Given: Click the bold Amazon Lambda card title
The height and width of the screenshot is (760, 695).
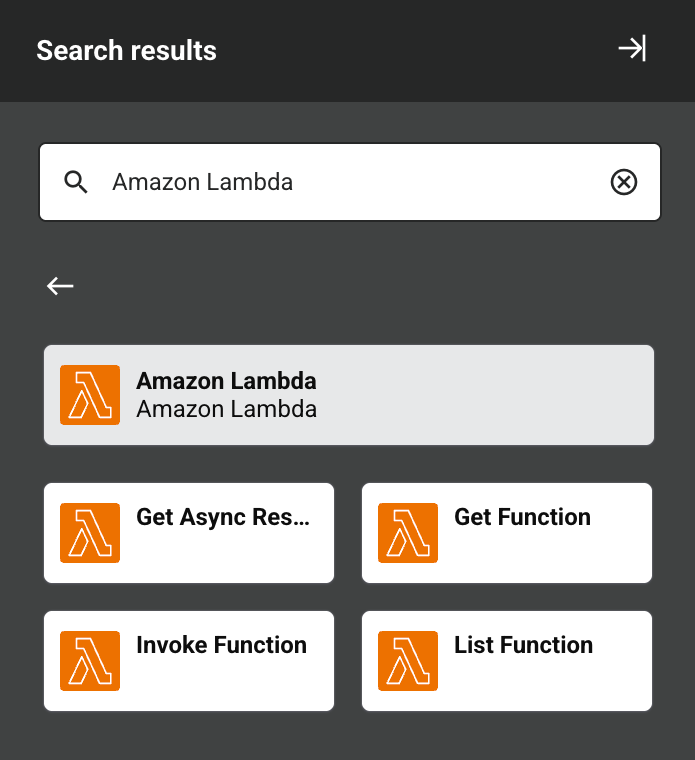Looking at the screenshot, I should click(226, 381).
